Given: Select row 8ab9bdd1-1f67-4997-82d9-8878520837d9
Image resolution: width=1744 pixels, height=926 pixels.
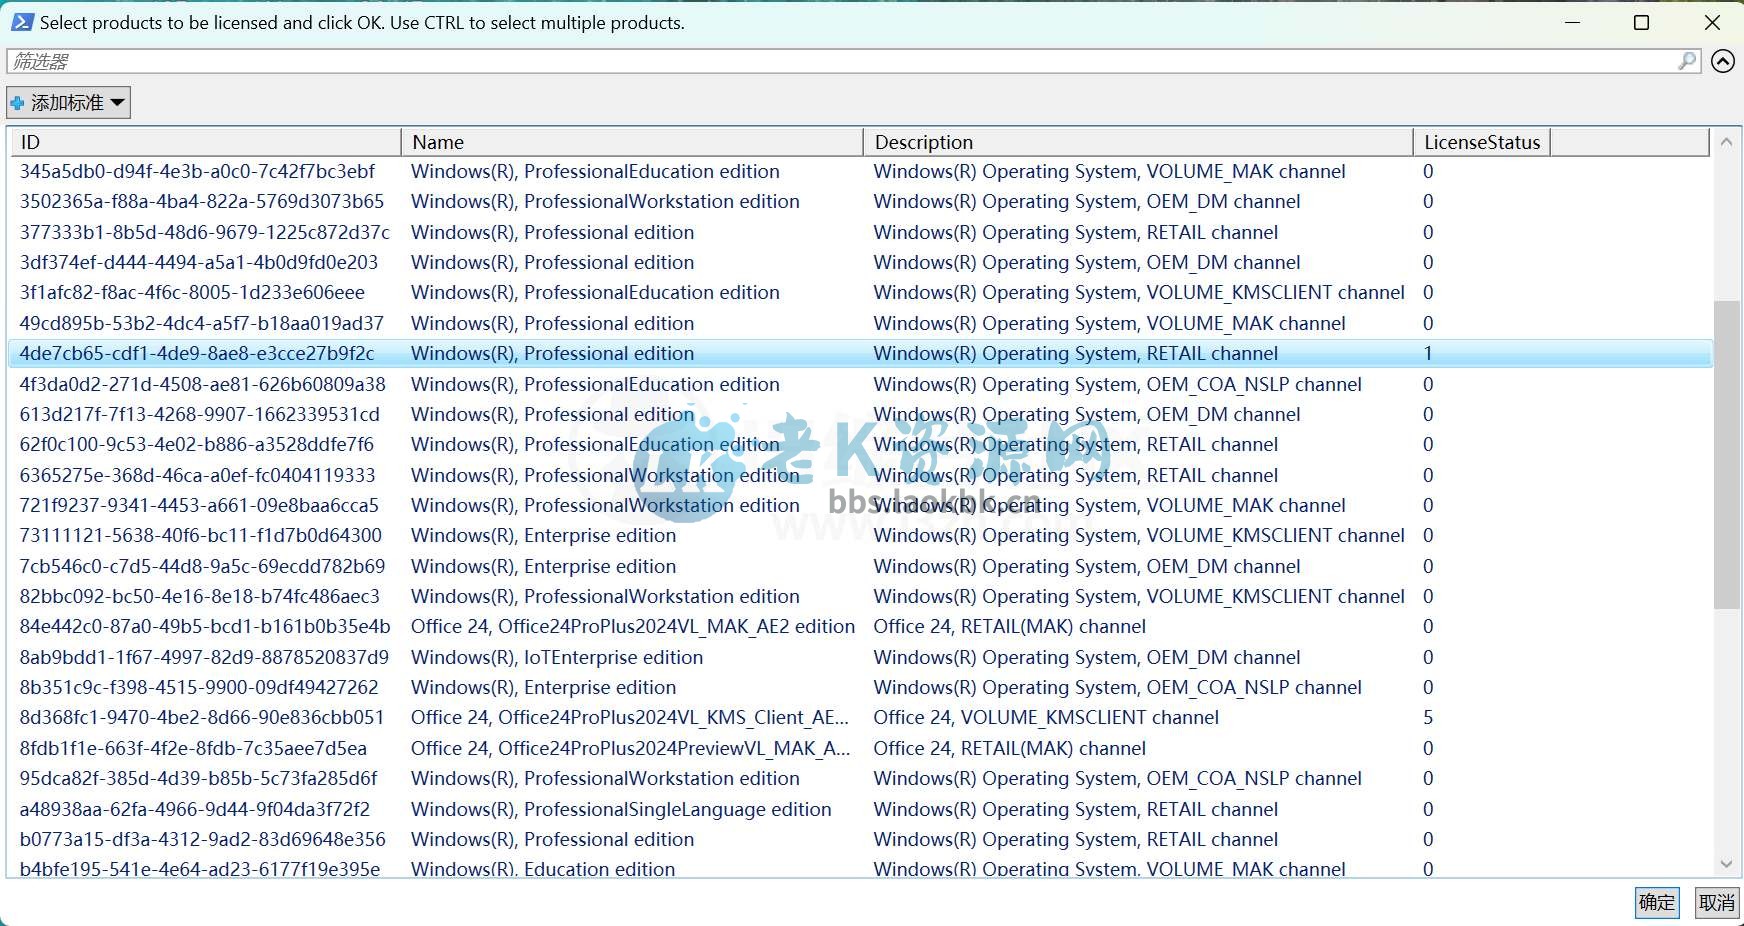Looking at the screenshot, I should click(x=860, y=657).
